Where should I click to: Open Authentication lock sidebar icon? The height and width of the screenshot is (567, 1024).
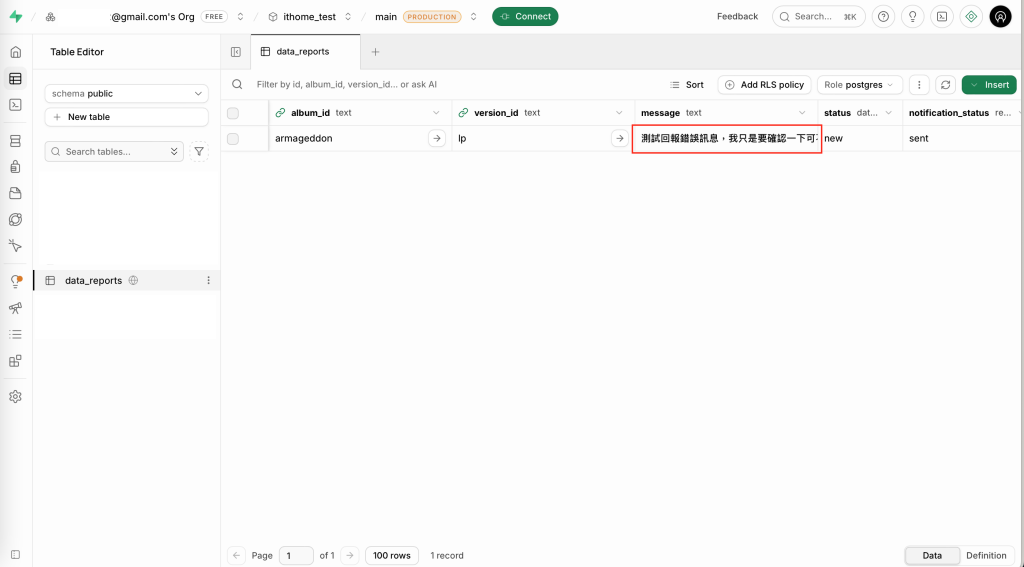click(16, 167)
